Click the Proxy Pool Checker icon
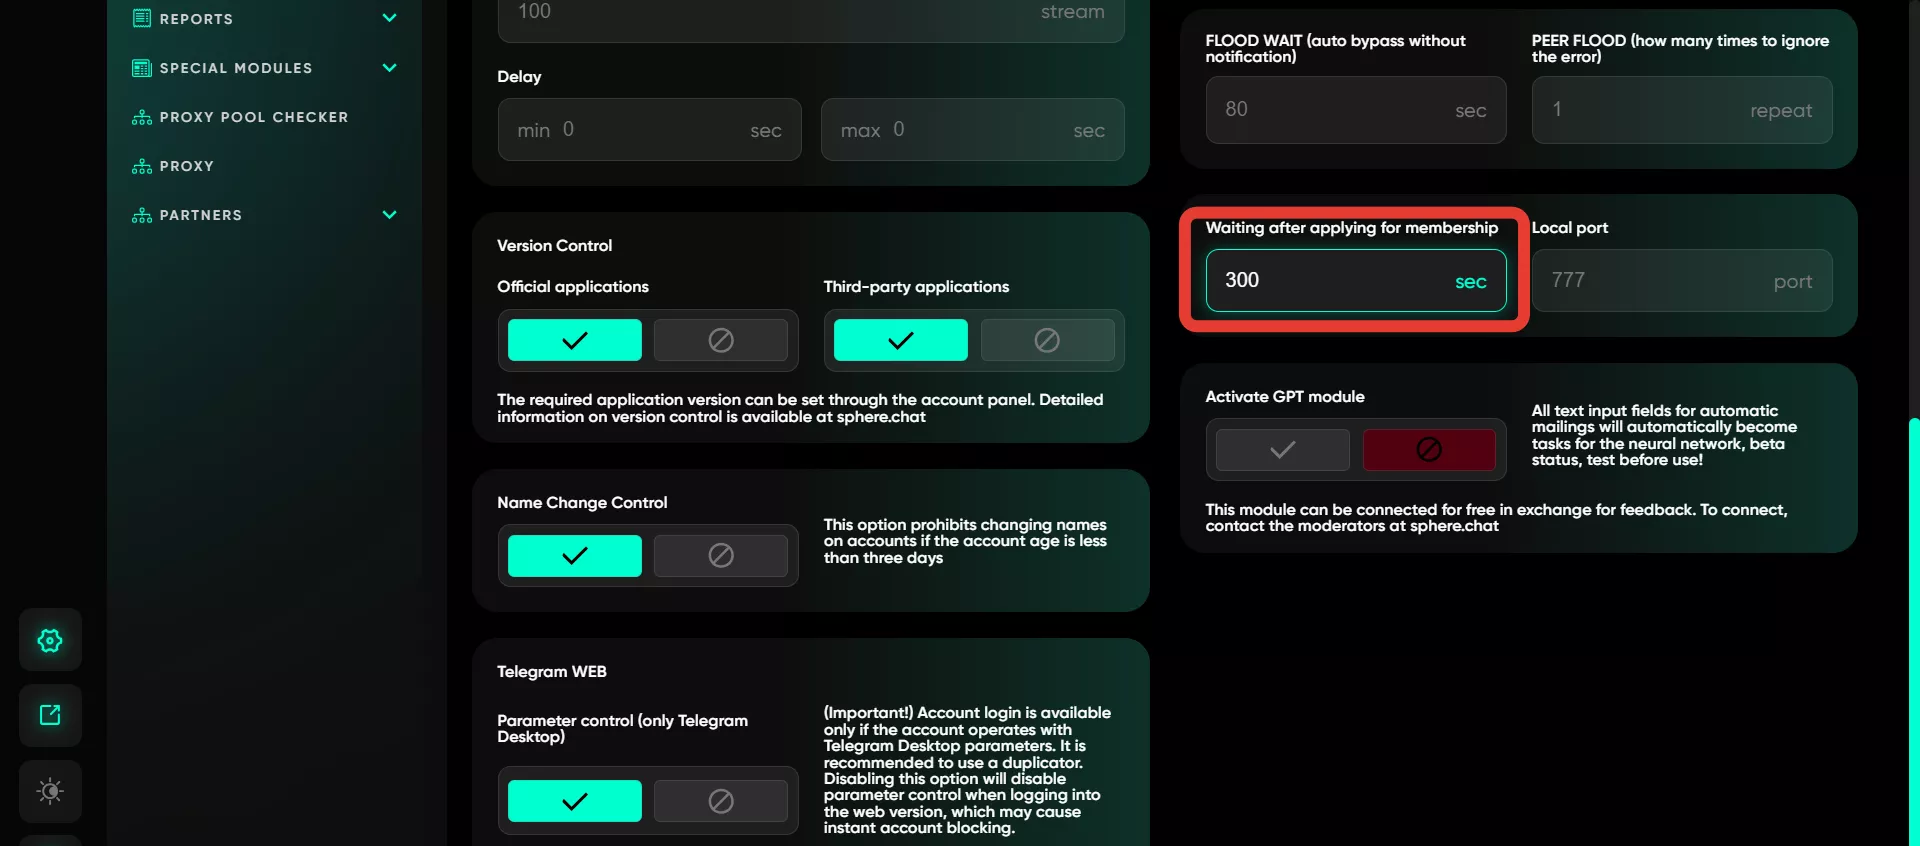 pyautogui.click(x=142, y=117)
